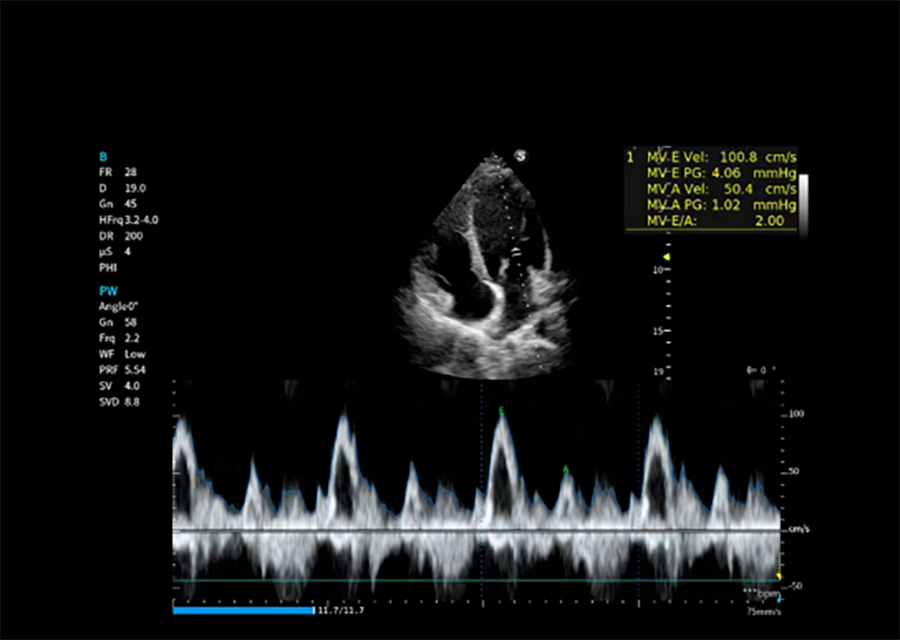The image size is (900, 640).
Task: Click the grayscale map bar beside the results
Action: pyautogui.click(x=802, y=203)
